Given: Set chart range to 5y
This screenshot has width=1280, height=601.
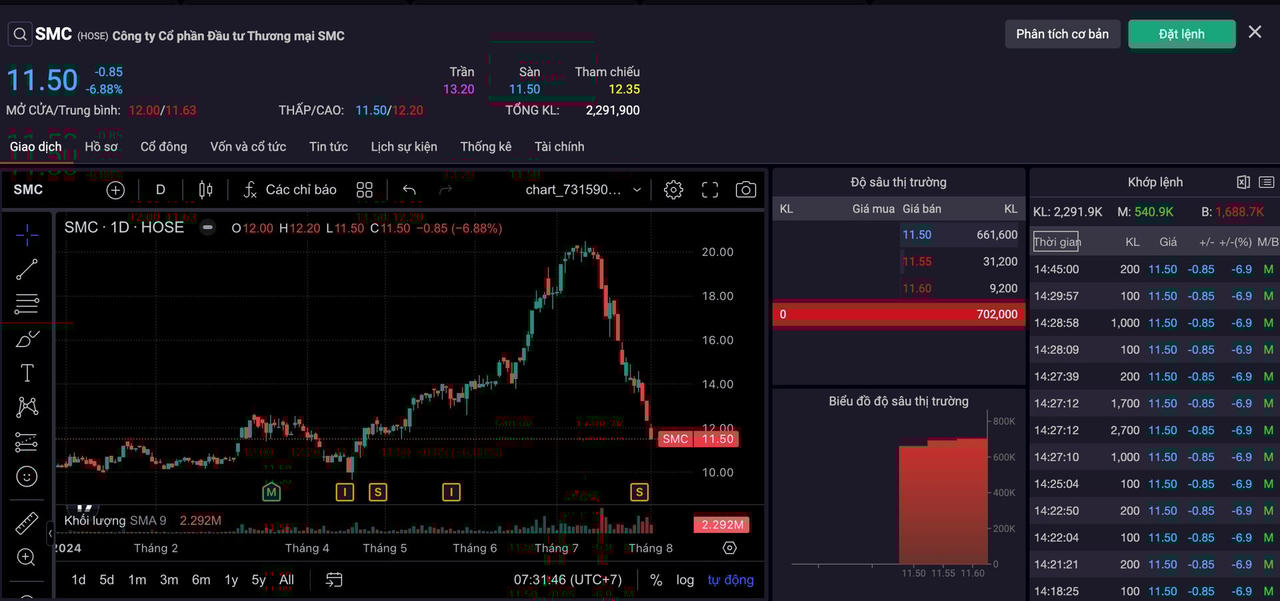Looking at the screenshot, I should coord(259,580).
